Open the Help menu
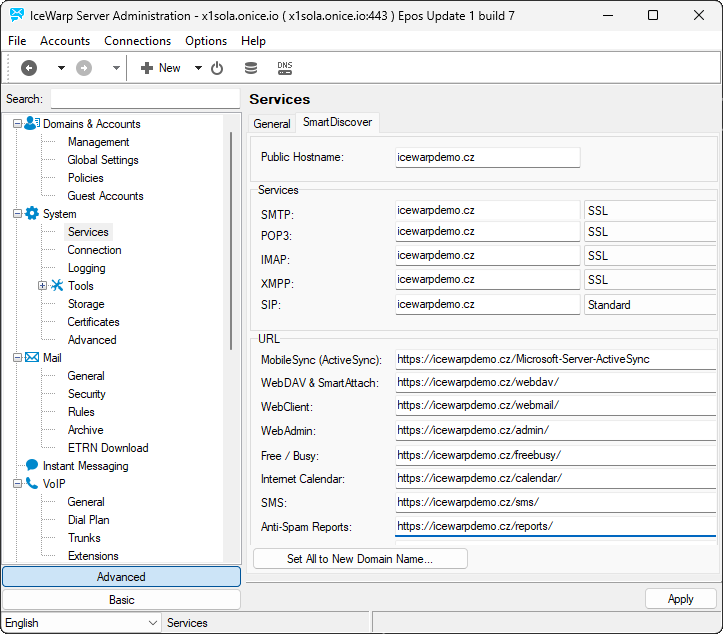 (x=253, y=41)
